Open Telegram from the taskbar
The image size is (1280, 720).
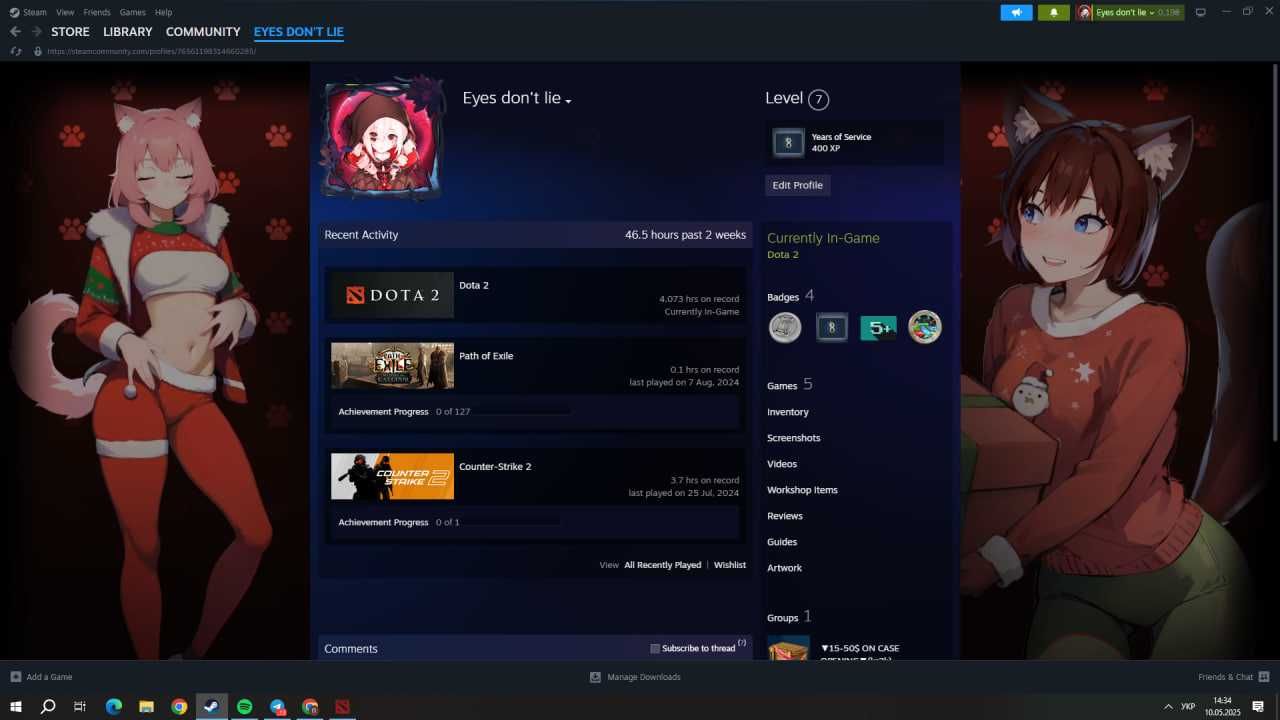pos(277,706)
